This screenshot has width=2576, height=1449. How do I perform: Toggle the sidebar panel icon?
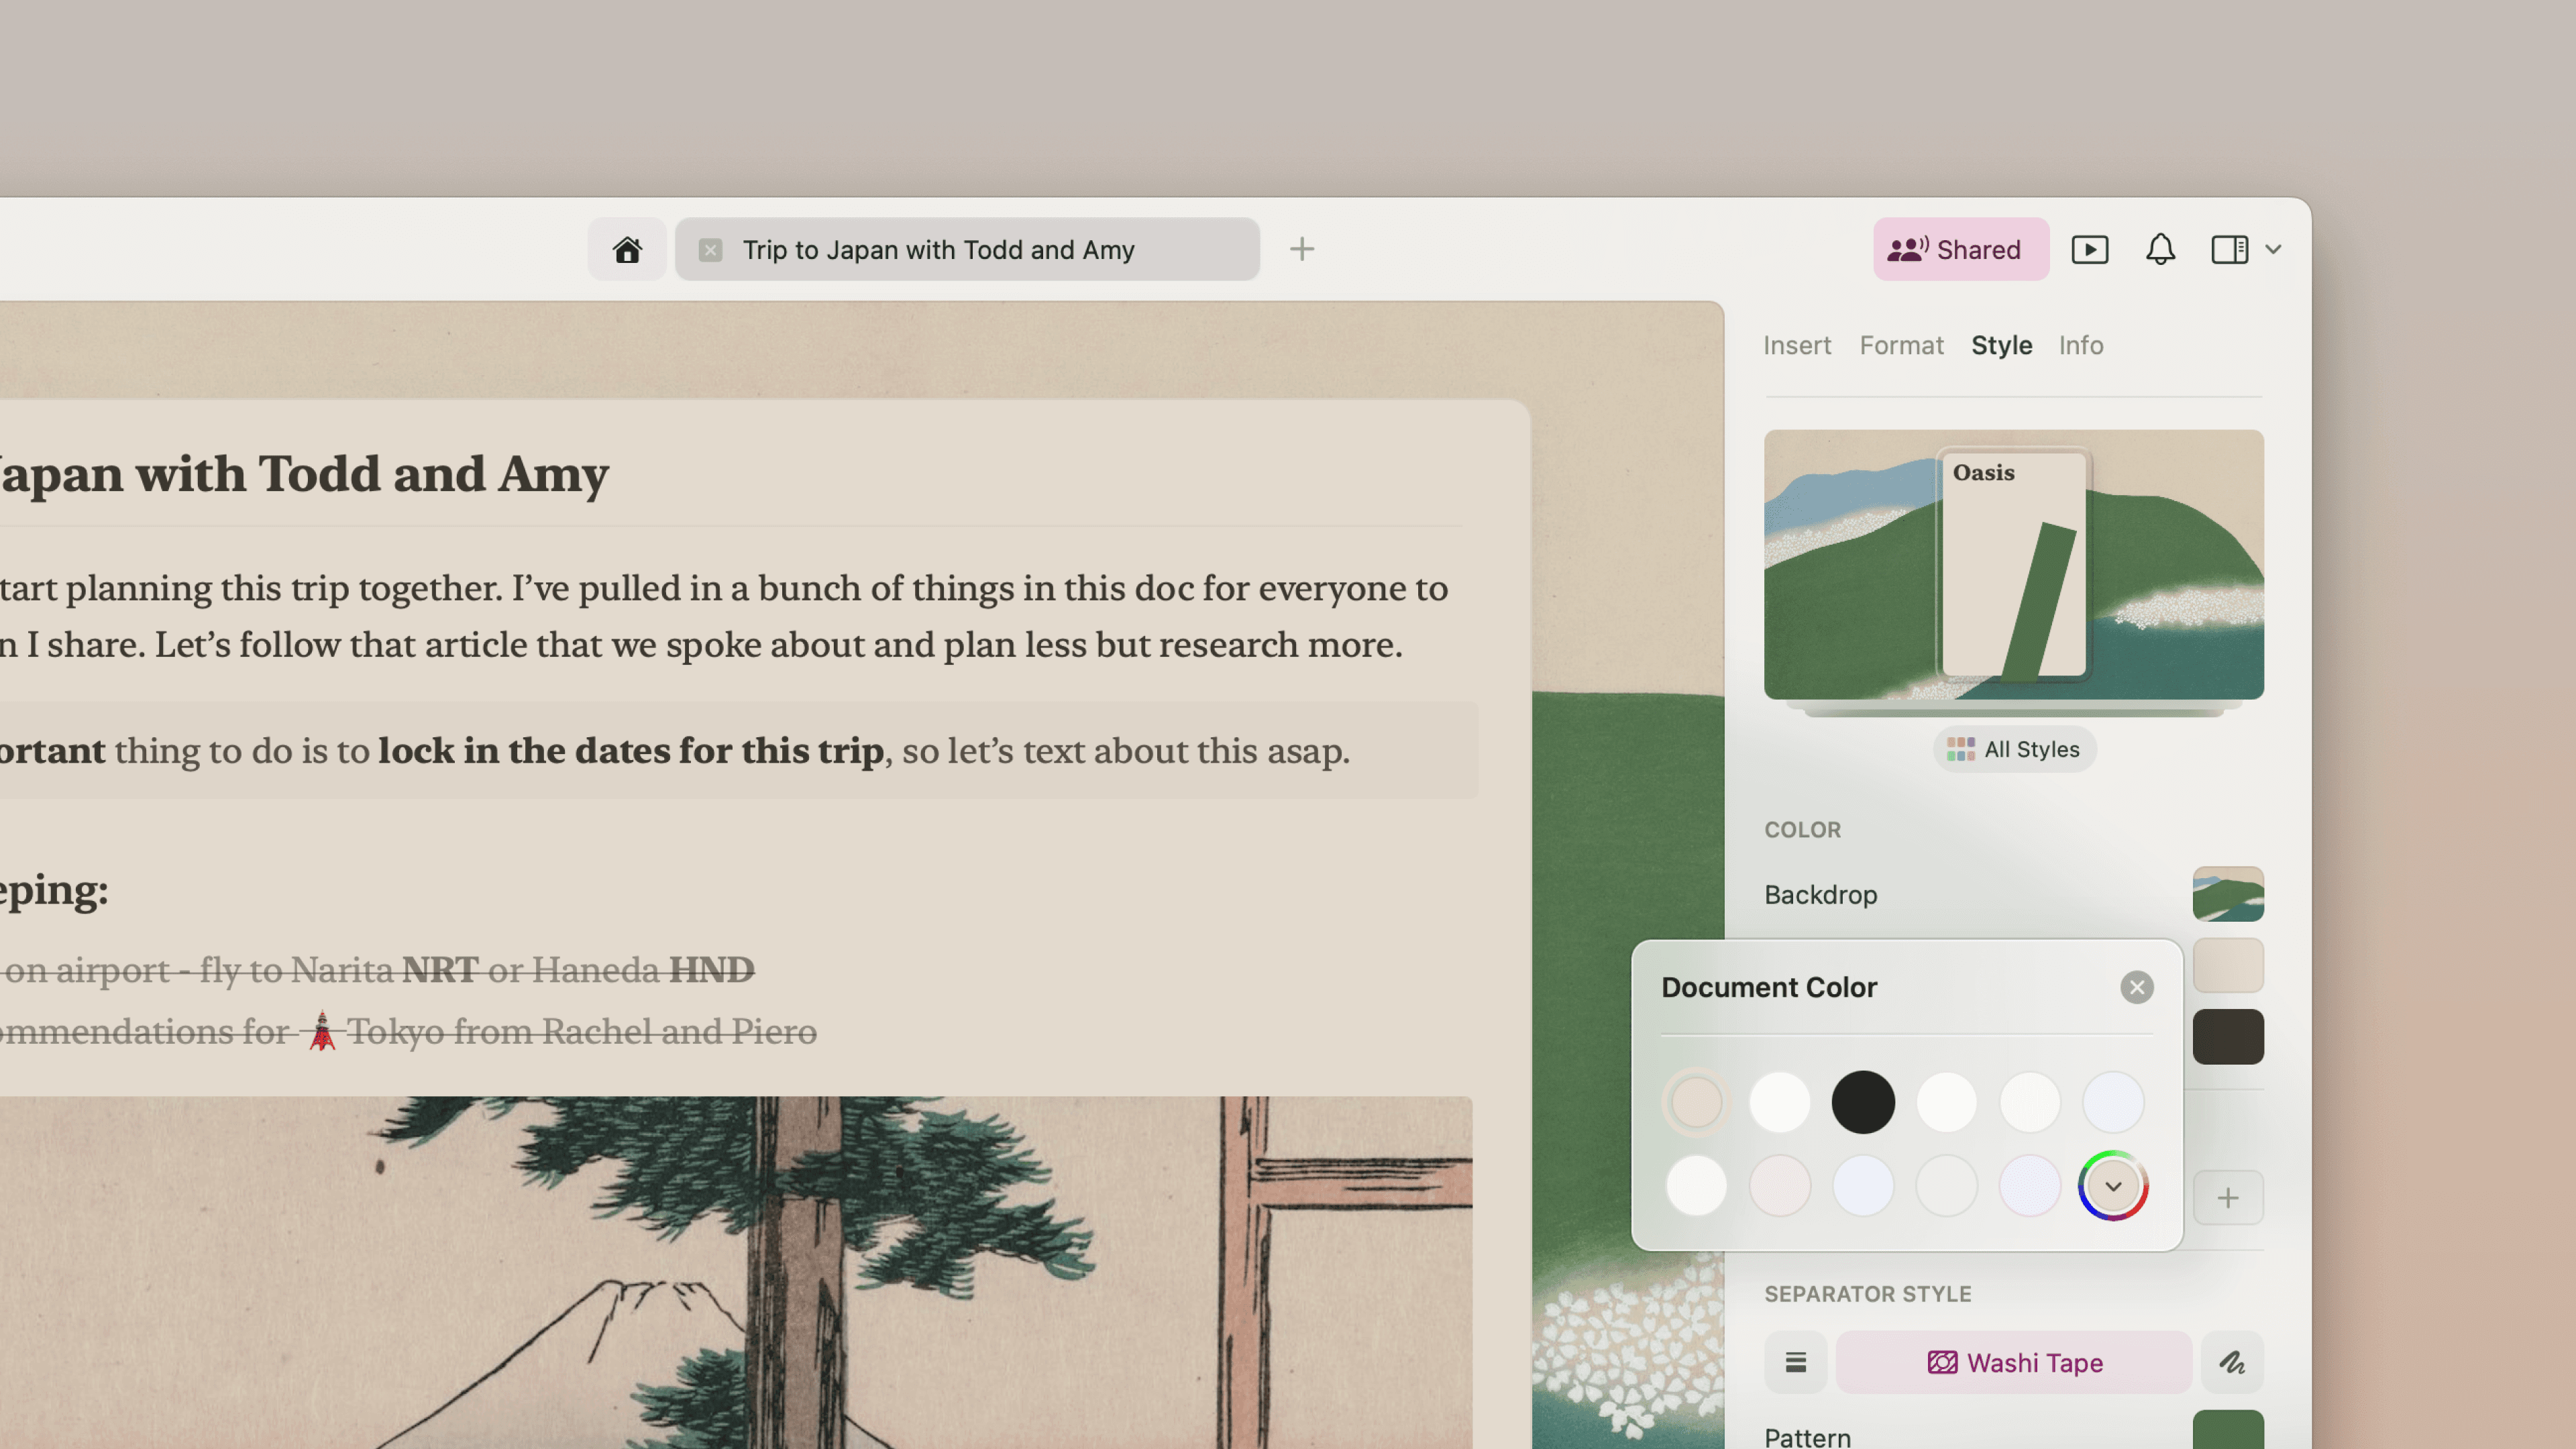point(2229,249)
